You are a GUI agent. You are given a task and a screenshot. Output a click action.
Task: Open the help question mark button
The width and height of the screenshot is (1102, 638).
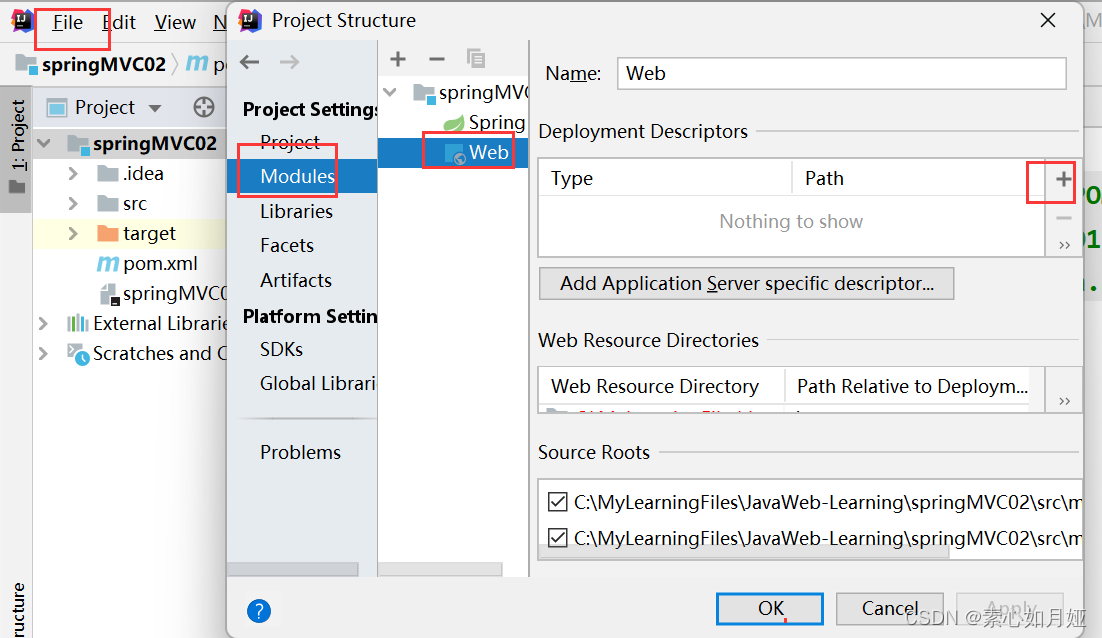click(x=259, y=611)
